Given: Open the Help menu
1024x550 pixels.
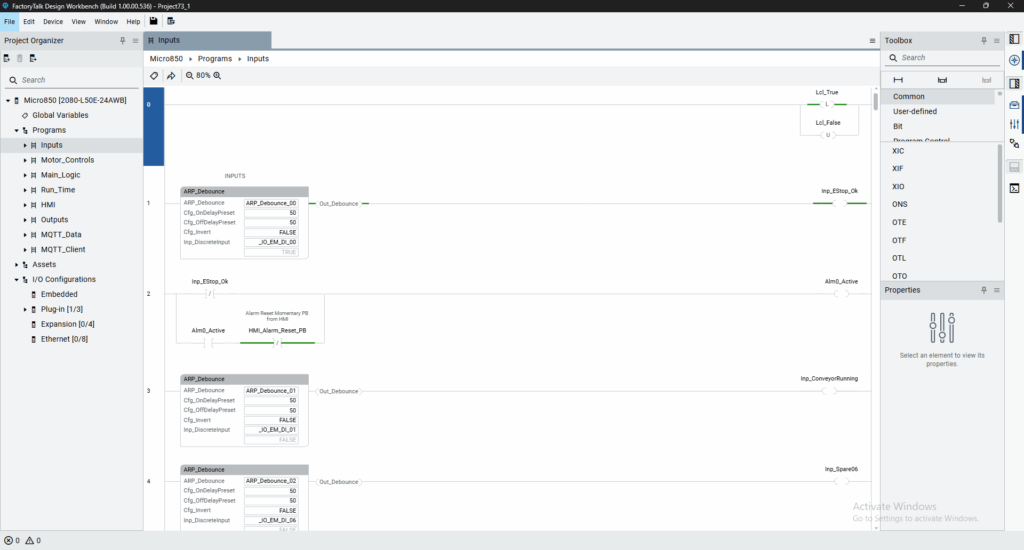Looking at the screenshot, I should (x=133, y=22).
